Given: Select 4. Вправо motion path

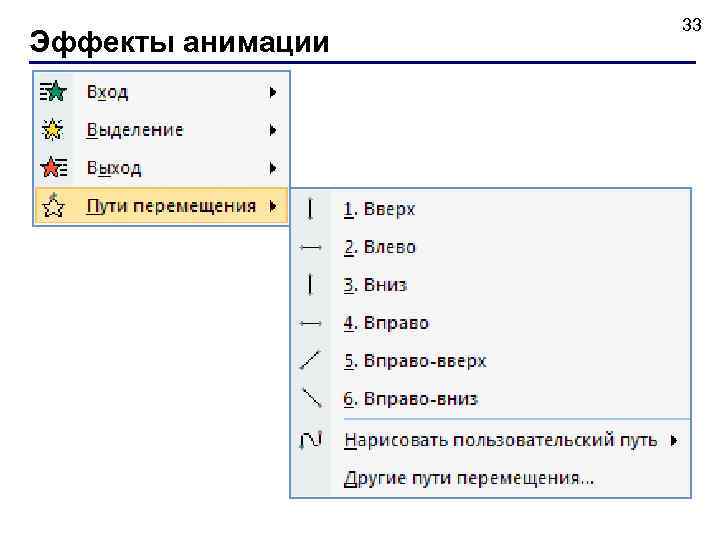Looking at the screenshot, I should click(386, 323).
